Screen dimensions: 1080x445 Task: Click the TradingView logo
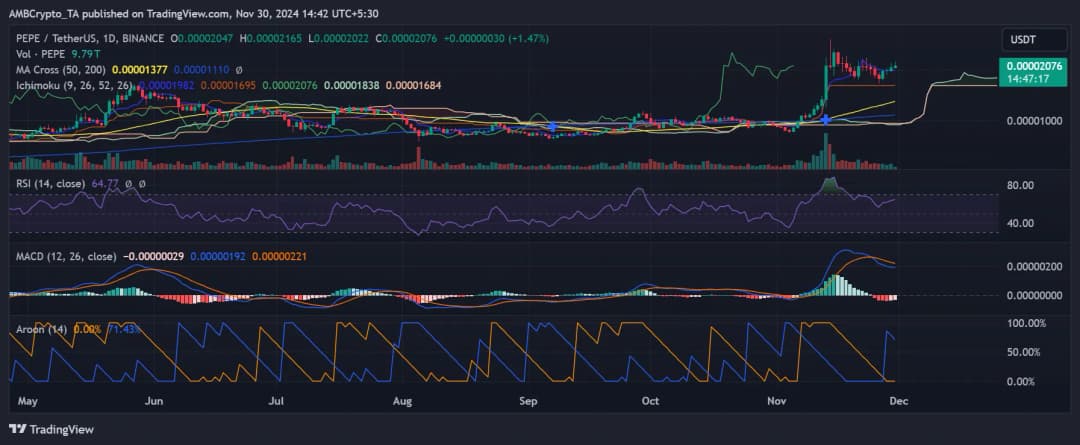[50, 430]
